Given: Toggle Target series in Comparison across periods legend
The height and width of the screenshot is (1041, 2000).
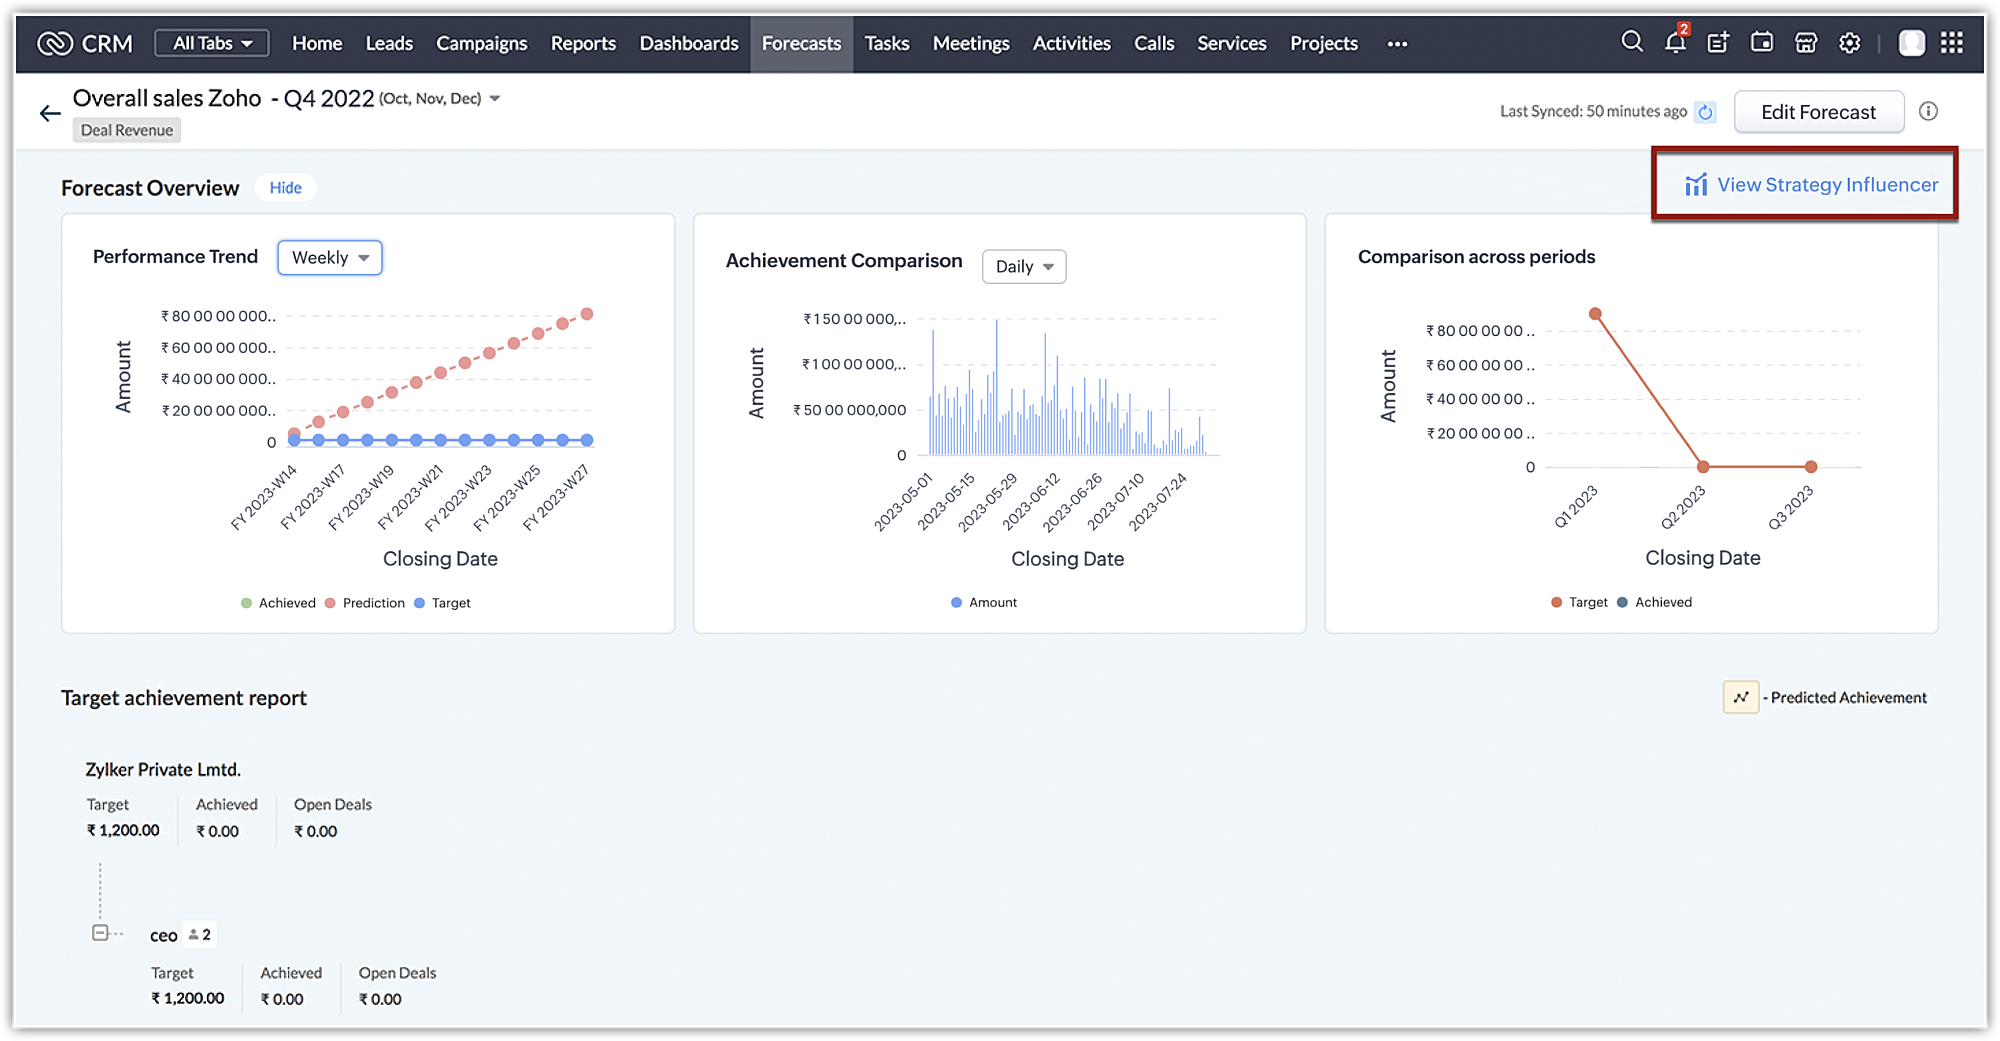Looking at the screenshot, I should coord(1579,602).
